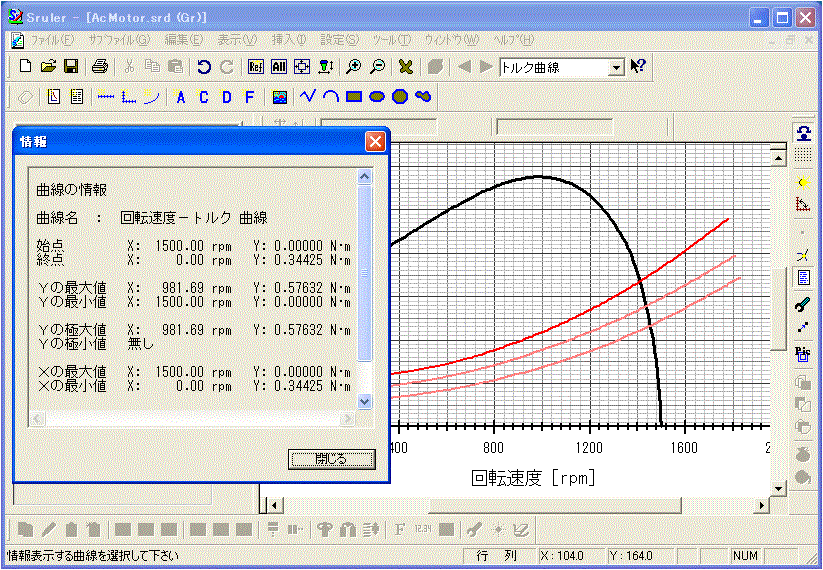The height and width of the screenshot is (570, 823).
Task: Click the info panel scroll-up arrow
Action: [364, 176]
